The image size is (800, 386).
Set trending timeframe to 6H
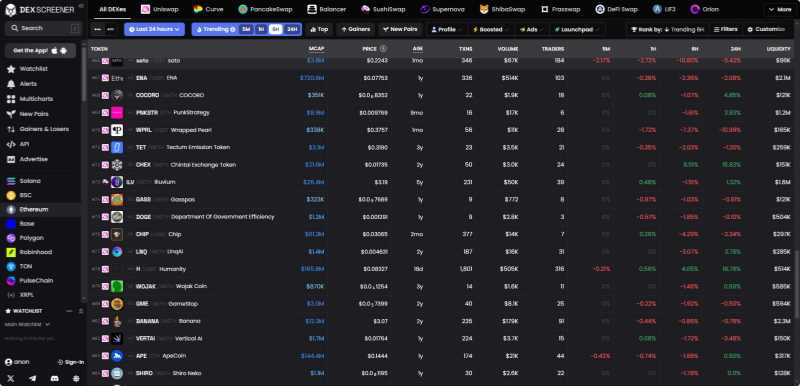[x=276, y=30]
